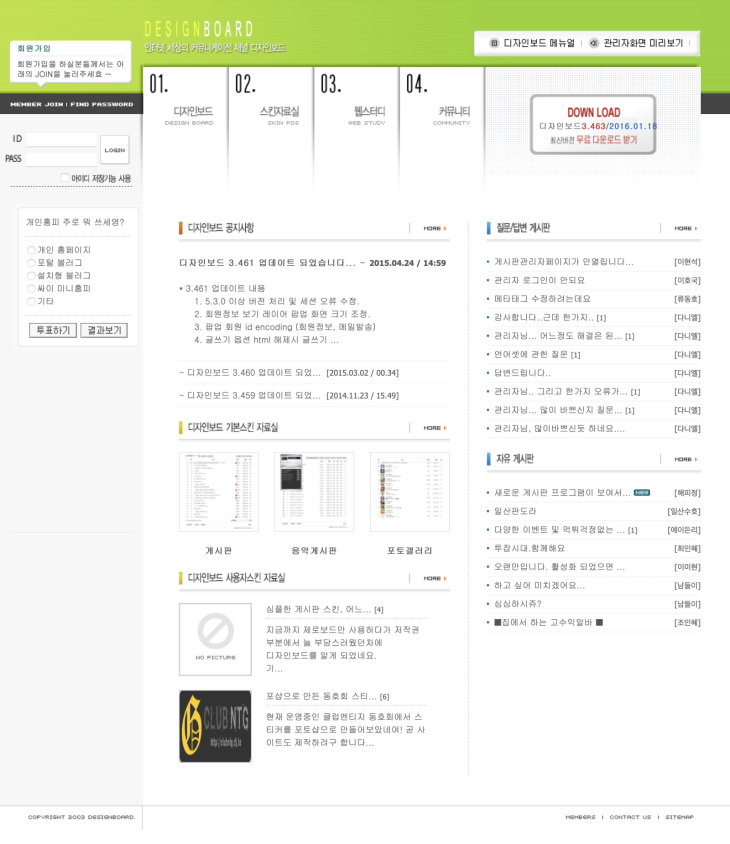730x844 pixels.
Task: Open post 새로운 게시판 프로그램이 보여서
Action: (562, 493)
